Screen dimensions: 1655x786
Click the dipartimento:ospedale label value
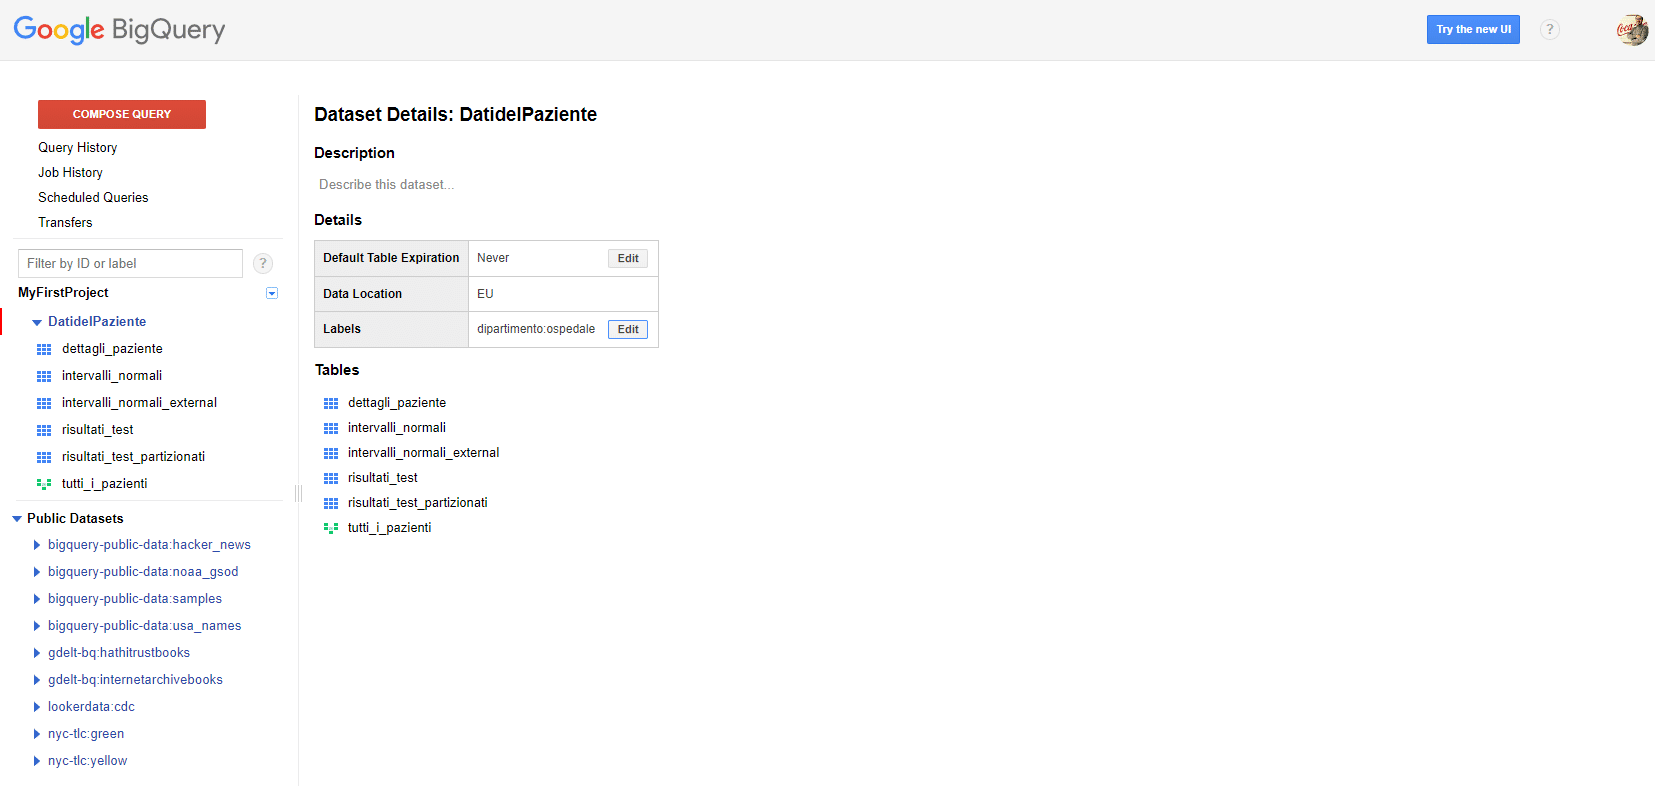(x=536, y=329)
